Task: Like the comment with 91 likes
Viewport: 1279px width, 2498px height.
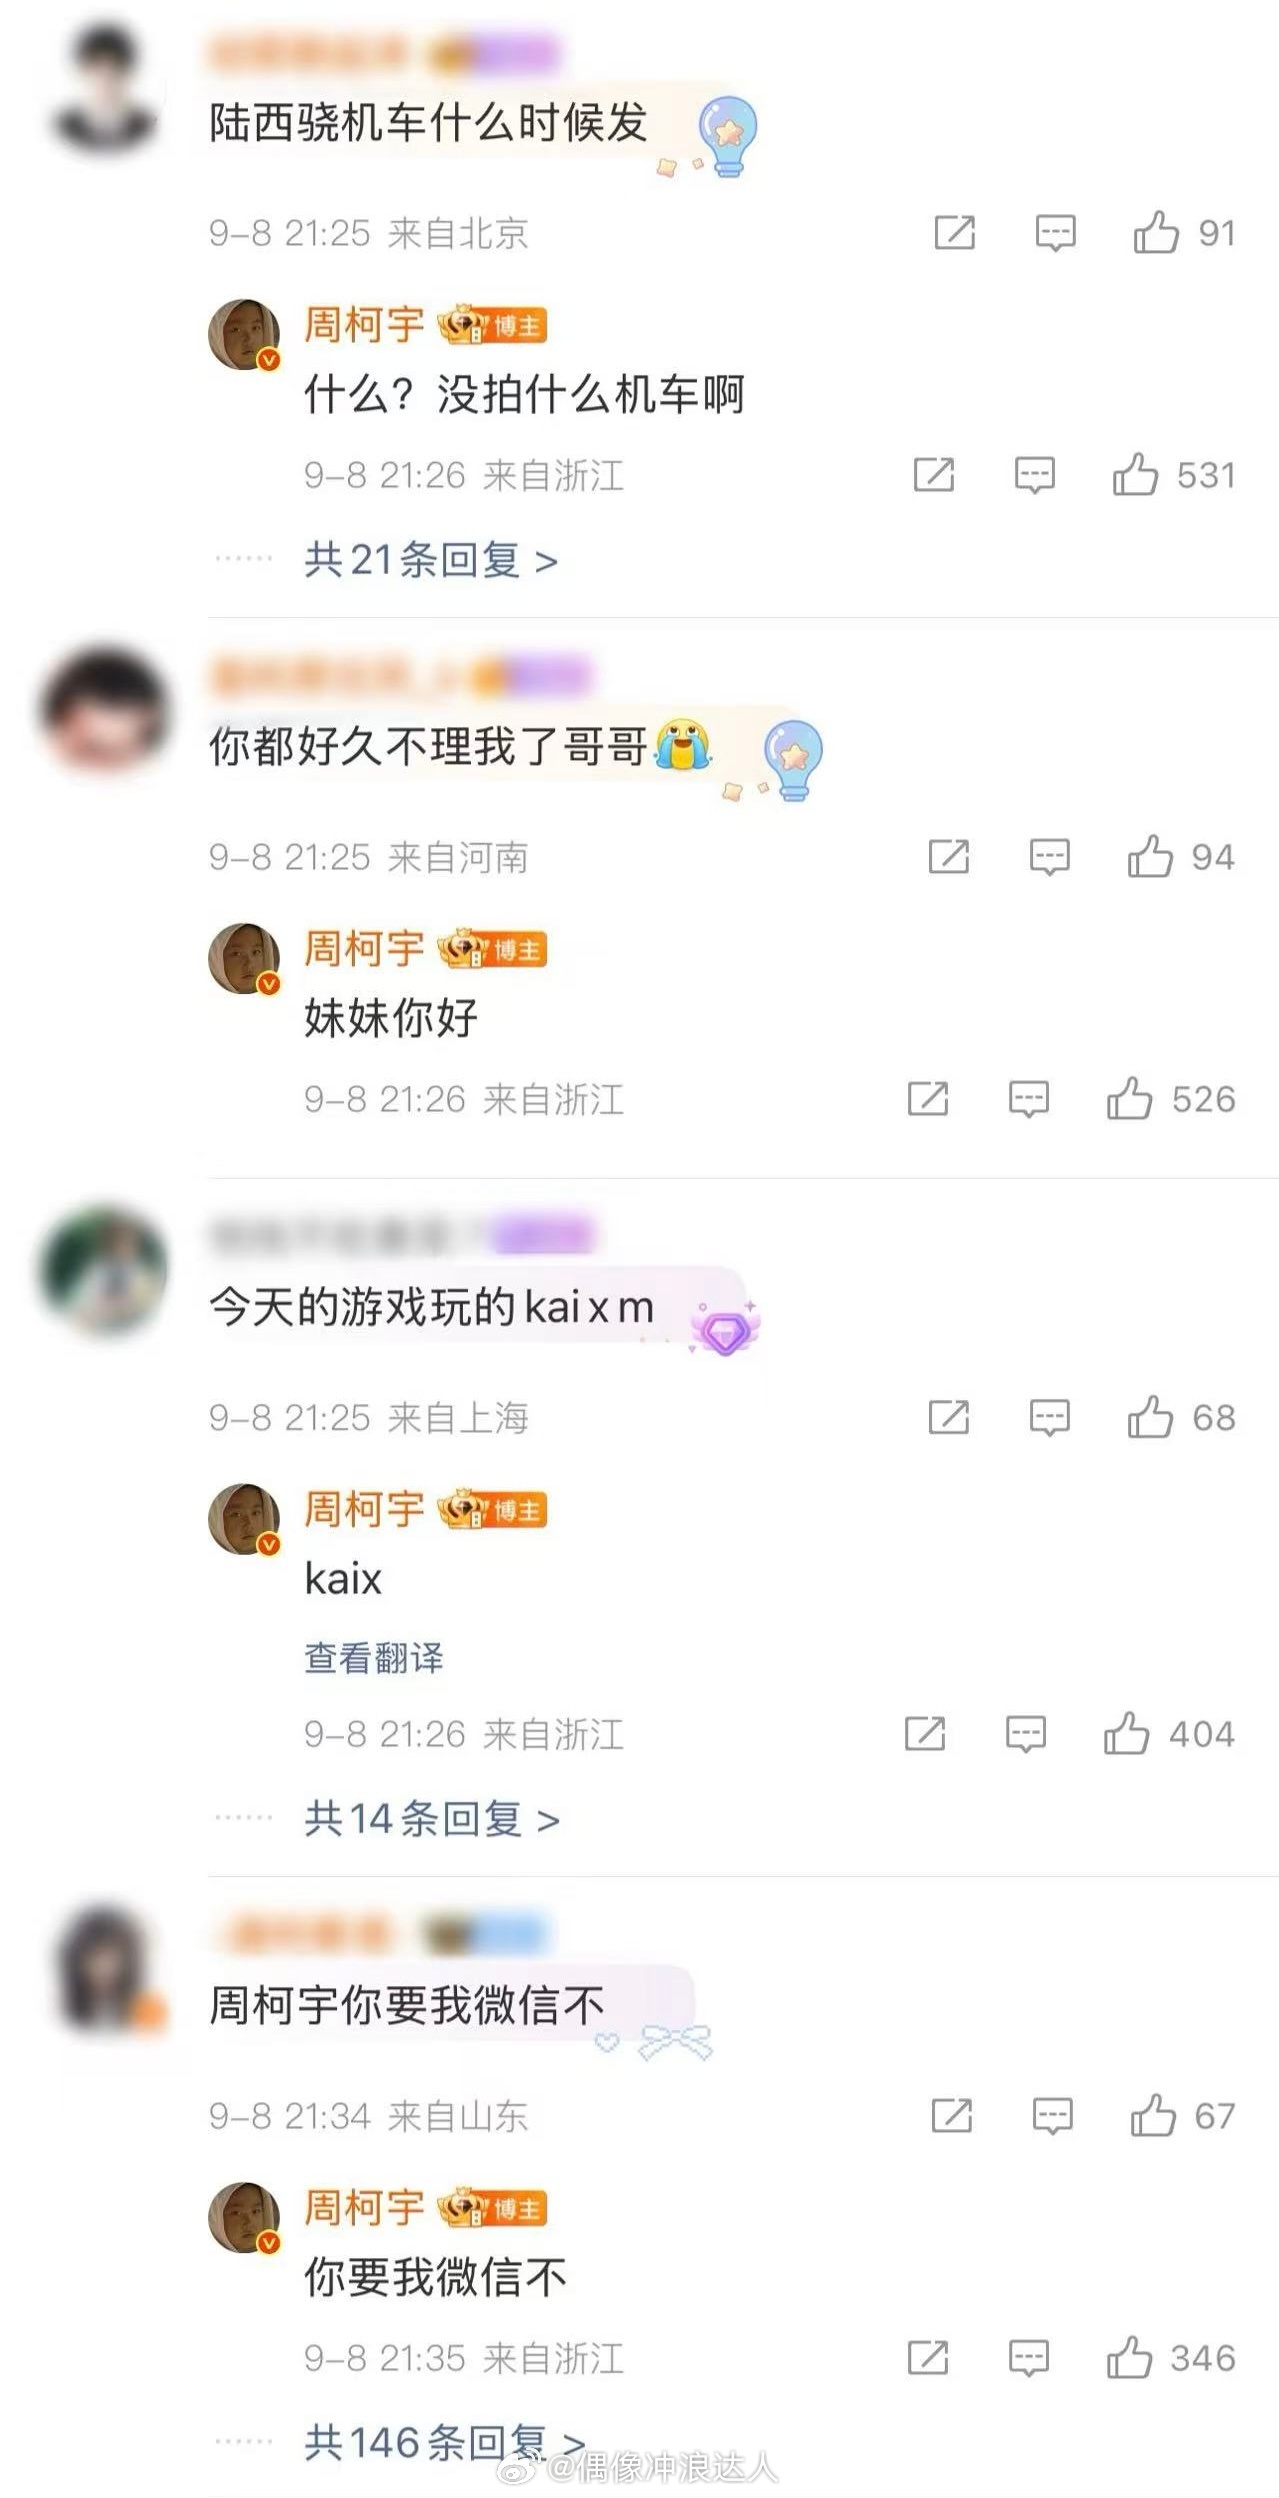Action: [x=1156, y=233]
